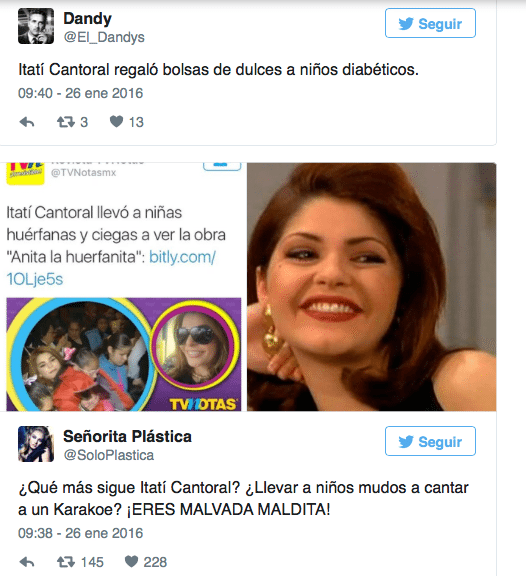
Task: View the TVNotas photo collage thumbnail
Action: [124, 354]
